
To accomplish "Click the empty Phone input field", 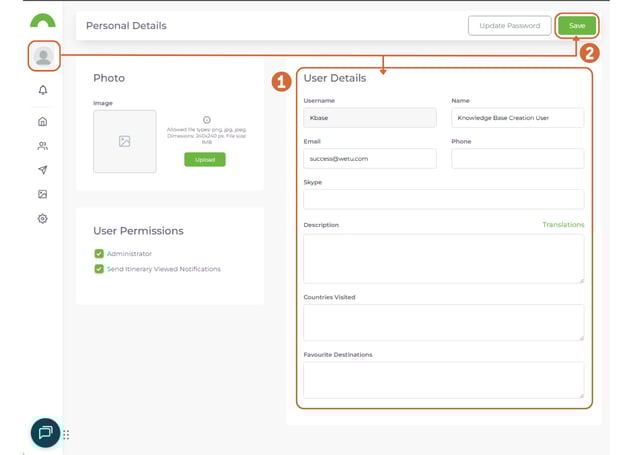I will (x=518, y=159).
